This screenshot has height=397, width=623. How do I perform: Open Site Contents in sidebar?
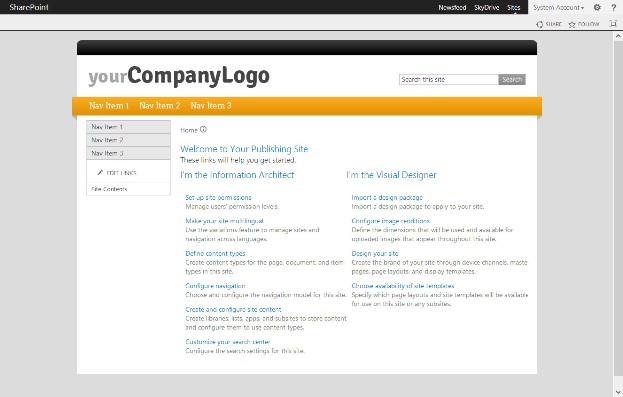[109, 189]
